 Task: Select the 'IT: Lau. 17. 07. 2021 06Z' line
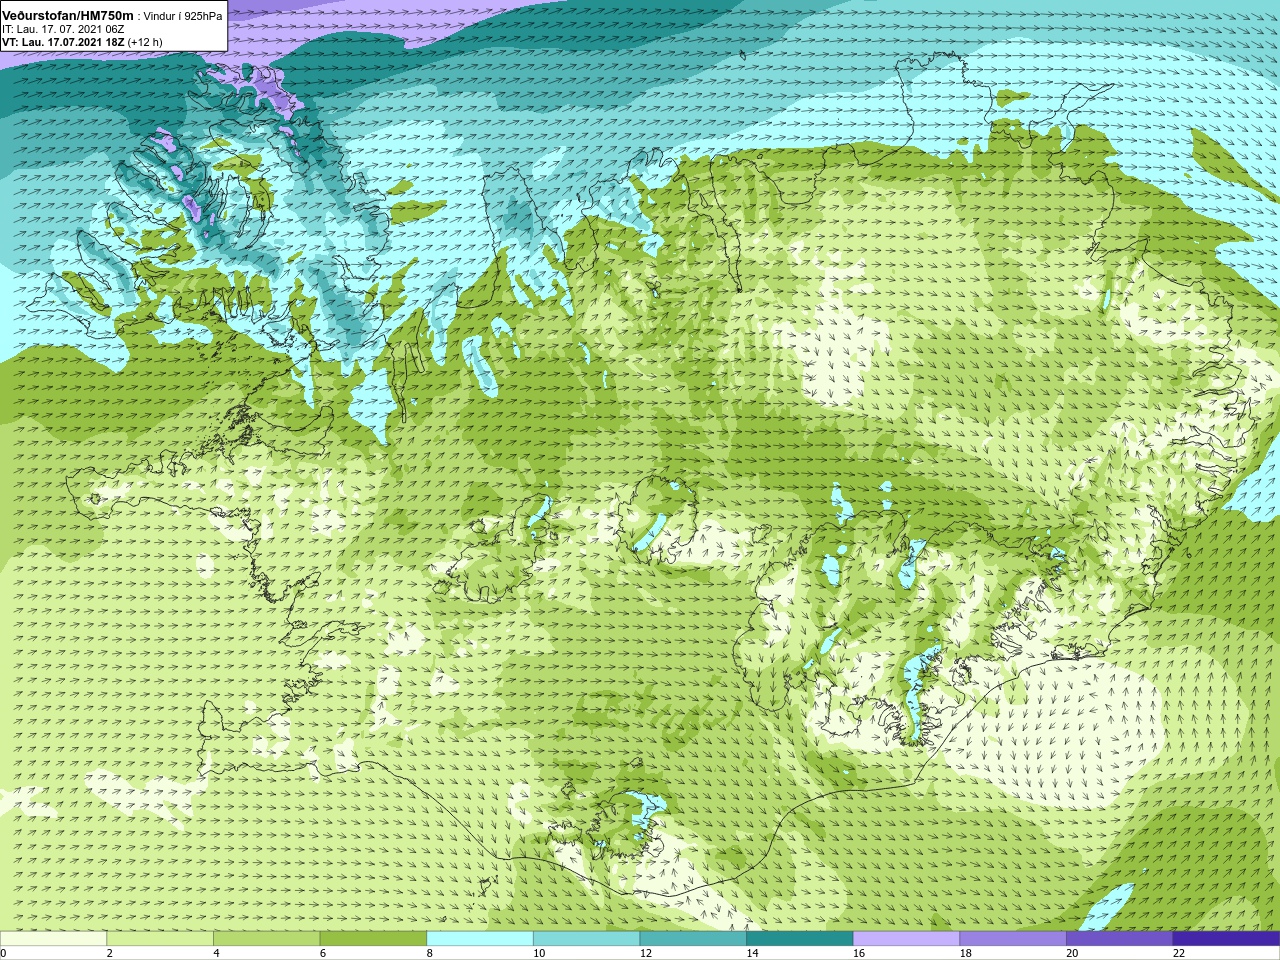[63, 29]
